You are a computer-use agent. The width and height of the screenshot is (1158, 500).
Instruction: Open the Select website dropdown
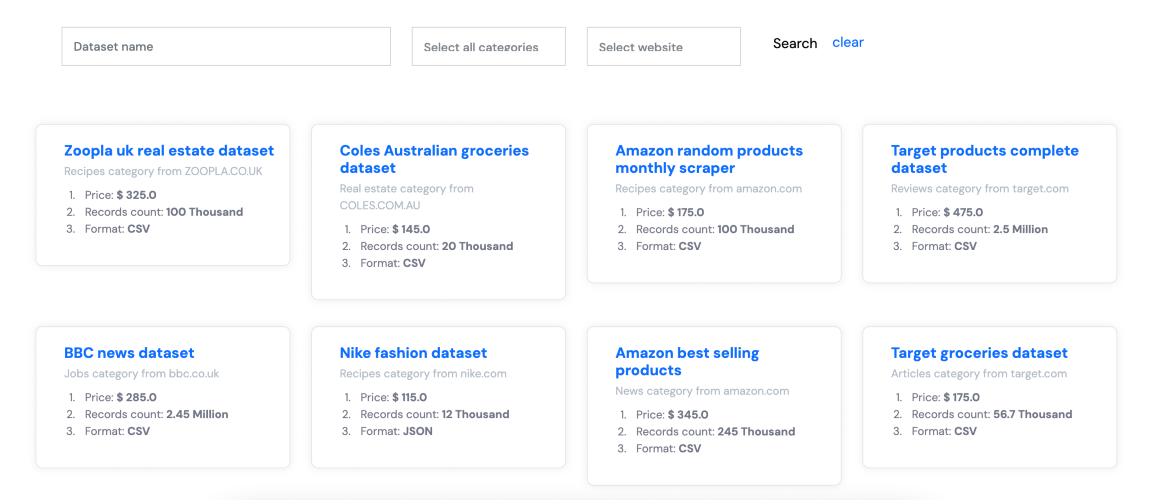coord(664,47)
